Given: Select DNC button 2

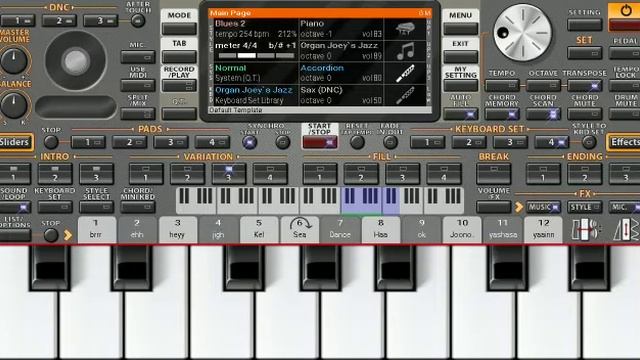Looking at the screenshot, I should (59, 20).
